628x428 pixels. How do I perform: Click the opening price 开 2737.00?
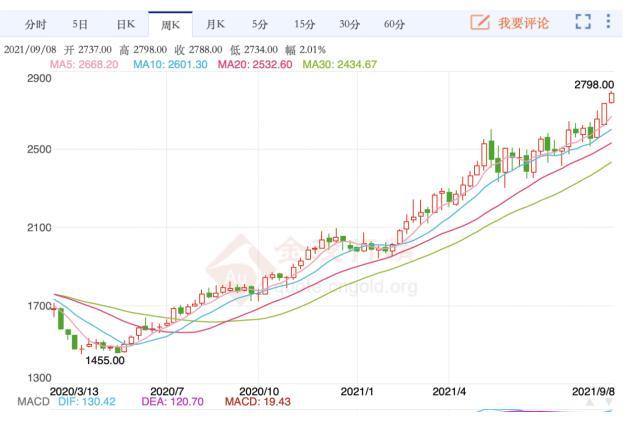click(x=88, y=50)
